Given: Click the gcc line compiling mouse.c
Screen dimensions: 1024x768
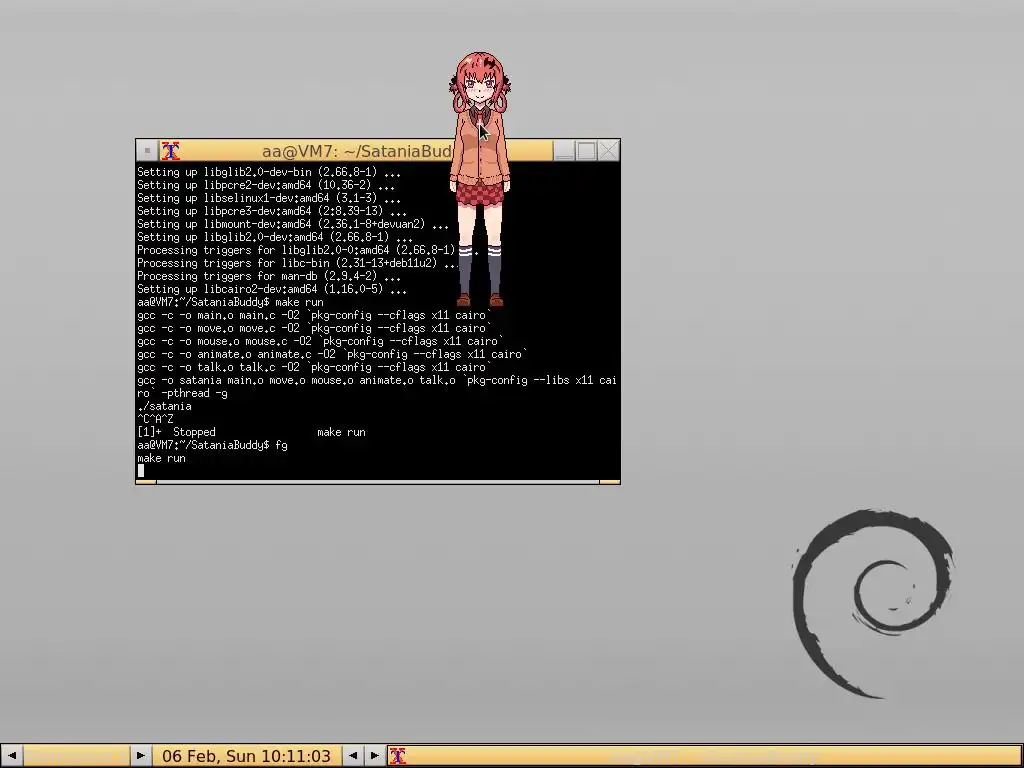Looking at the screenshot, I should click(x=320, y=342).
